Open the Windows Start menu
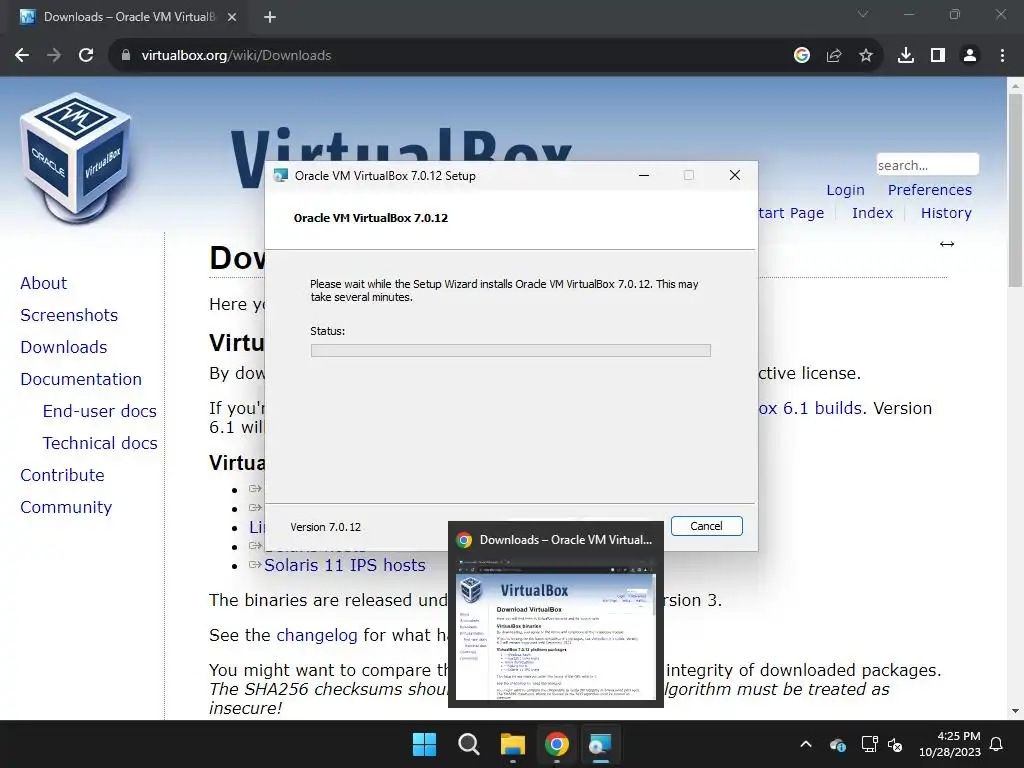The width and height of the screenshot is (1024, 768). tap(424, 744)
